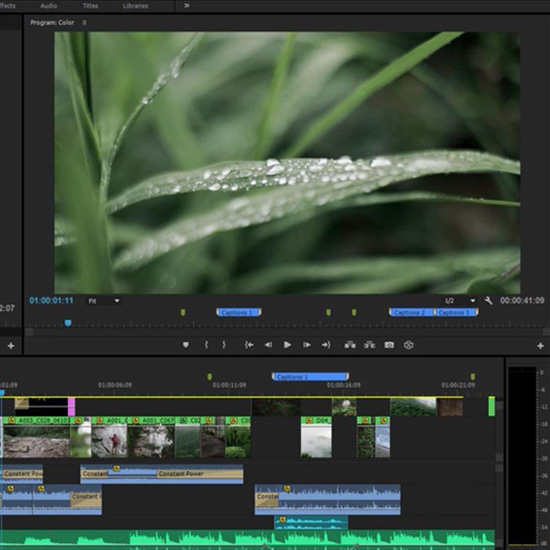Image resolution: width=550 pixels, height=550 pixels.
Task: Go to Out point in the transport controls
Action: [326, 345]
